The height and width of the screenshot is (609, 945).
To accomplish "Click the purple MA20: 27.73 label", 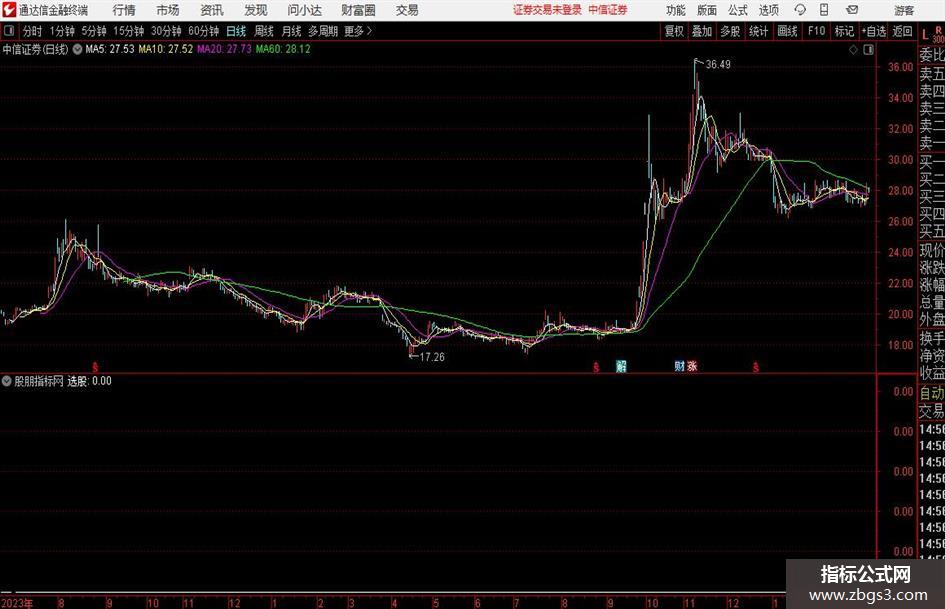I will 224,49.
